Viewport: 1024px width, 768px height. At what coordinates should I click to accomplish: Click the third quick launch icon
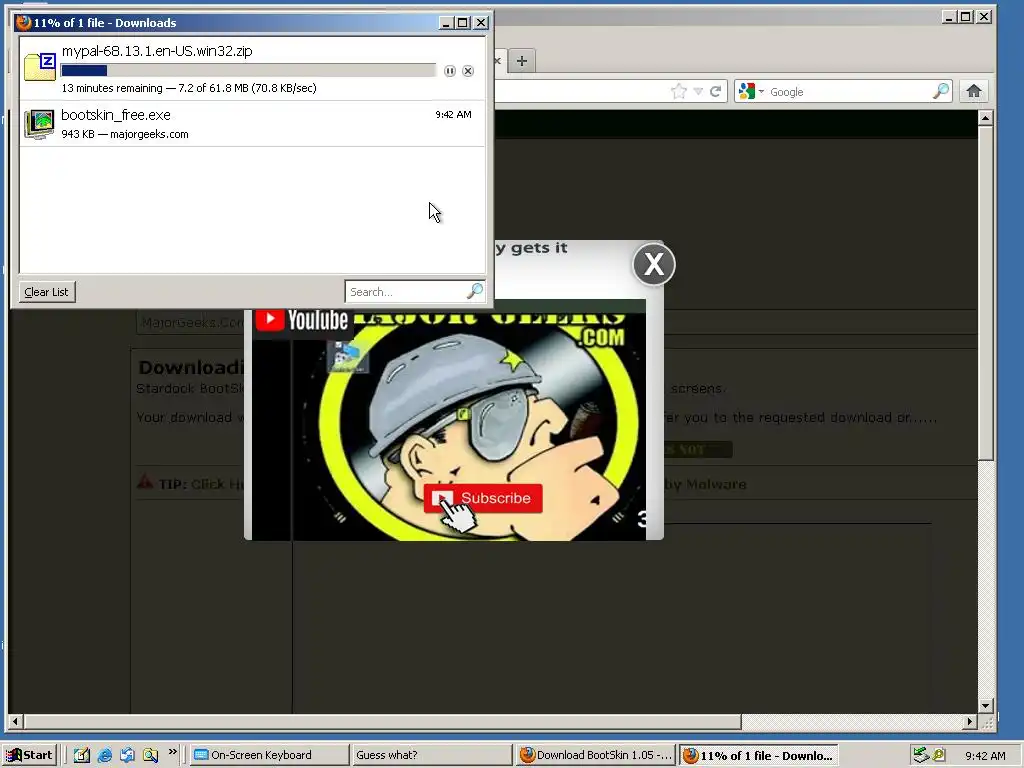click(x=127, y=756)
